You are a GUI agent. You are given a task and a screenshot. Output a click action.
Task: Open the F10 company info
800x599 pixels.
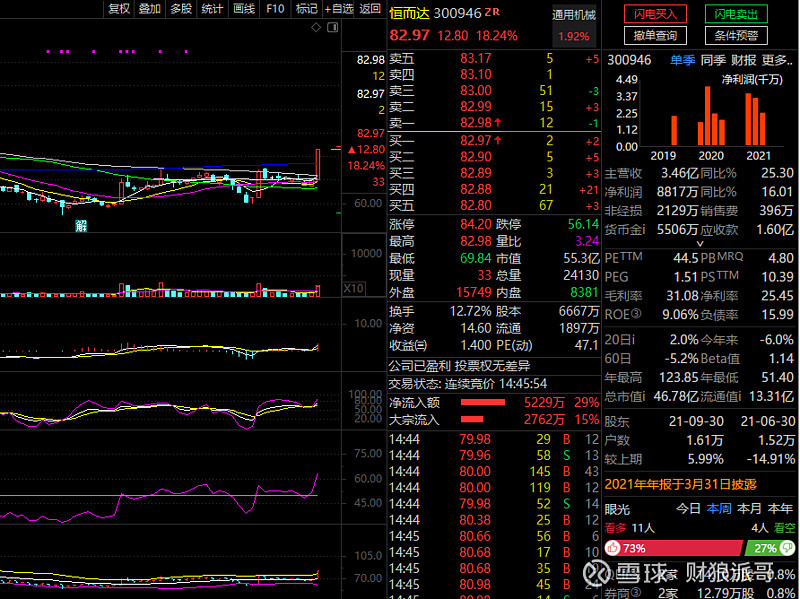(x=275, y=9)
